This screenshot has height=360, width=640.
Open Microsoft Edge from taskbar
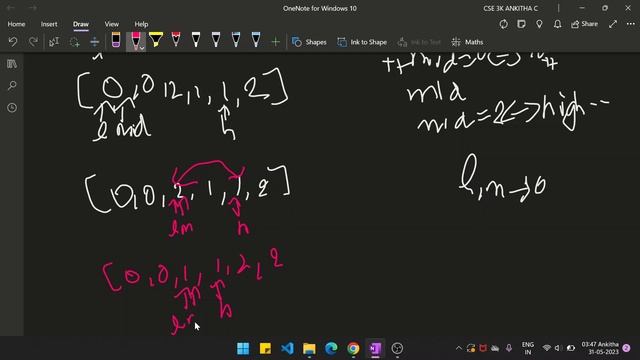coord(331,348)
